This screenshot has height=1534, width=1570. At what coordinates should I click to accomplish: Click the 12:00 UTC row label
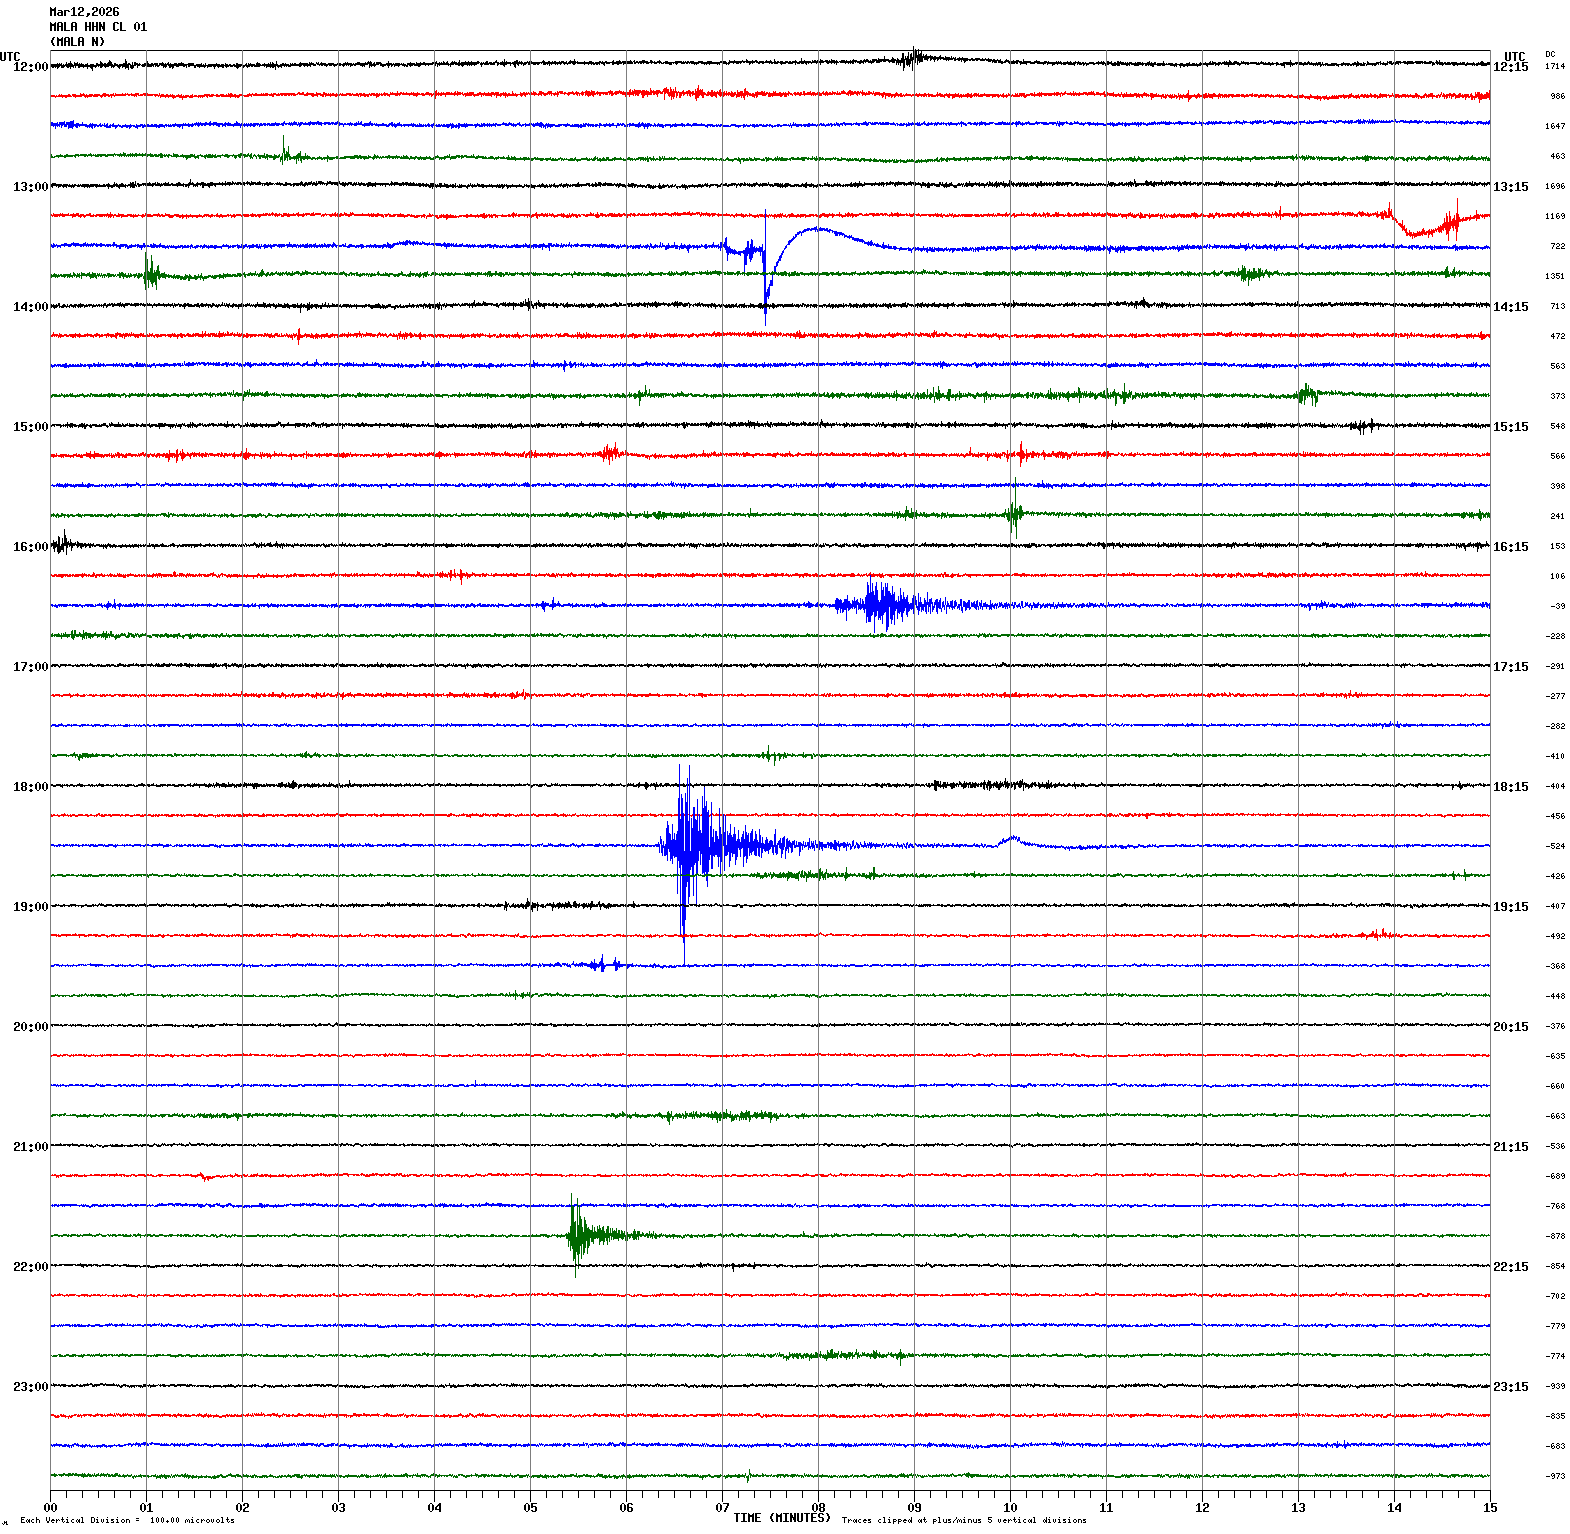(30, 67)
